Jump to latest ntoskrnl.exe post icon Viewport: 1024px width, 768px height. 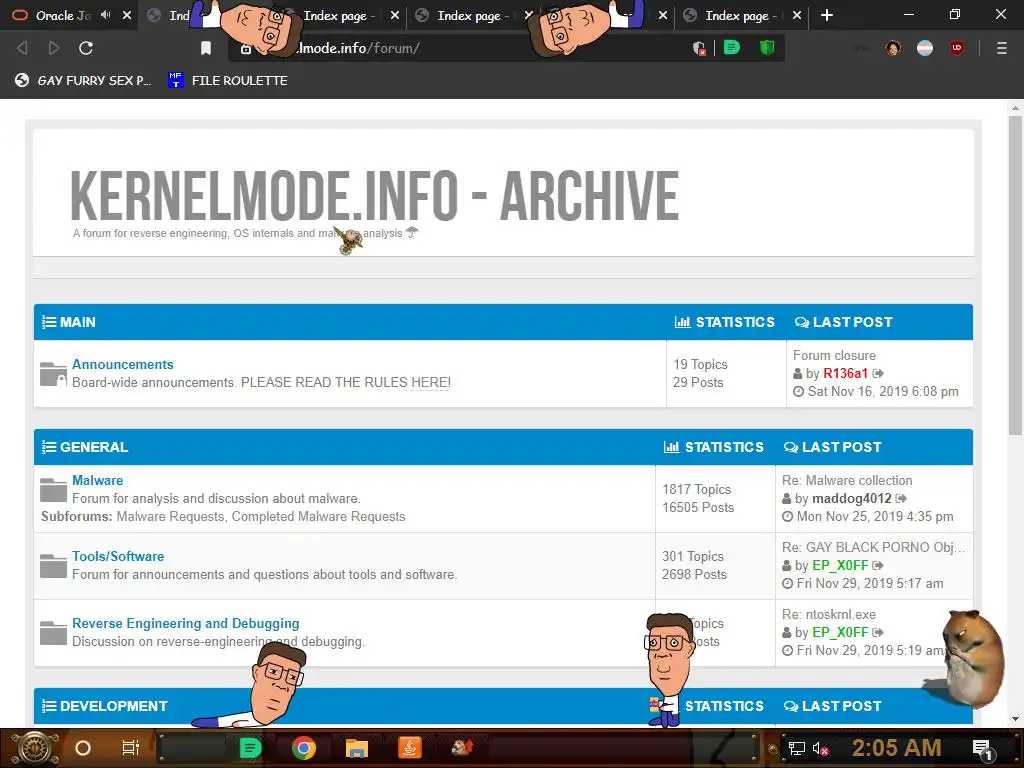pyautogui.click(x=878, y=632)
